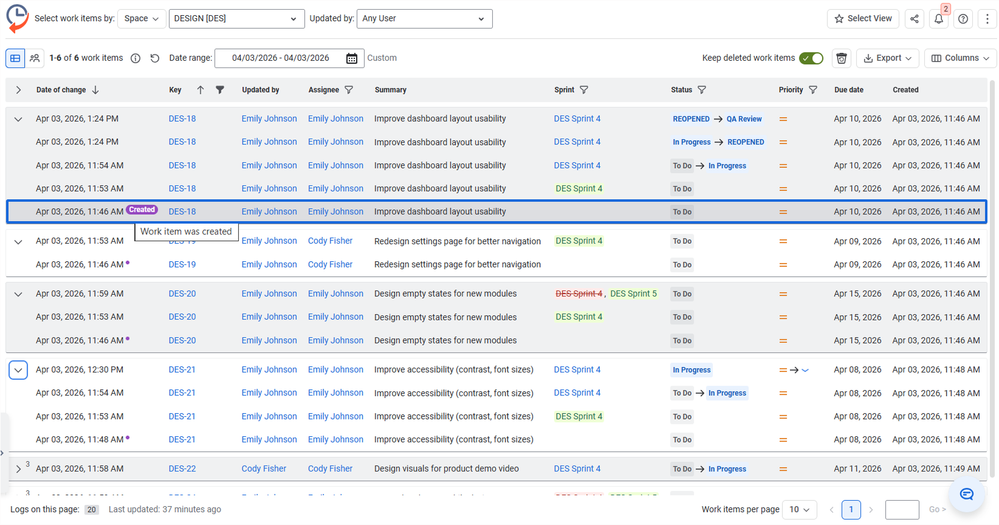
Task: Click QA Review status in first row
Action: click(x=744, y=119)
